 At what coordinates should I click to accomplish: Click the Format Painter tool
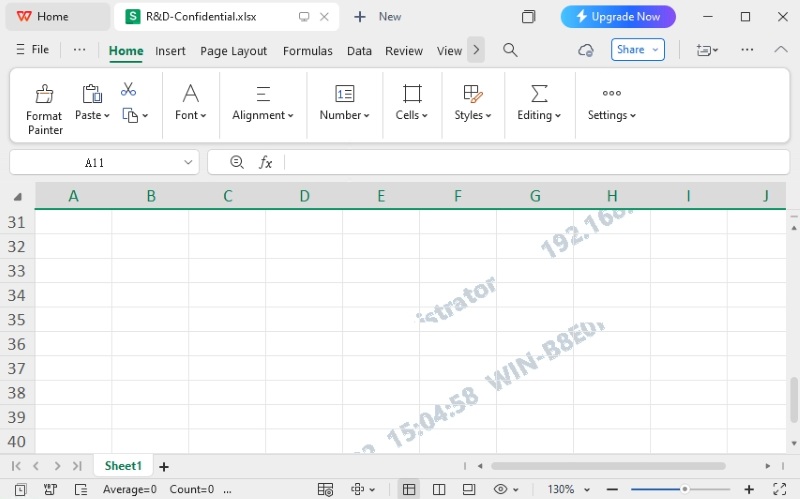tap(44, 109)
